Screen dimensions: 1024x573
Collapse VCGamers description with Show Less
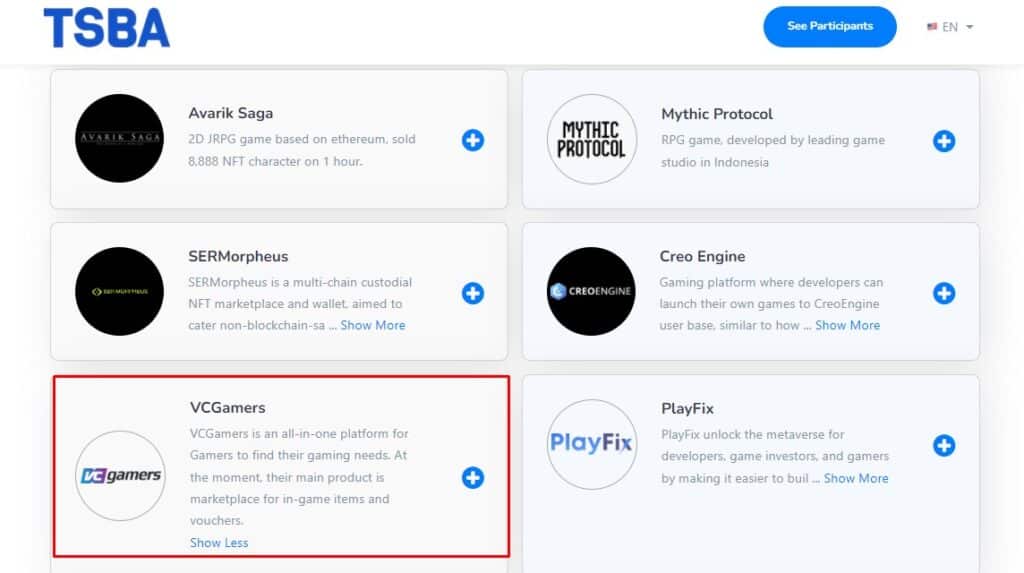coord(219,543)
